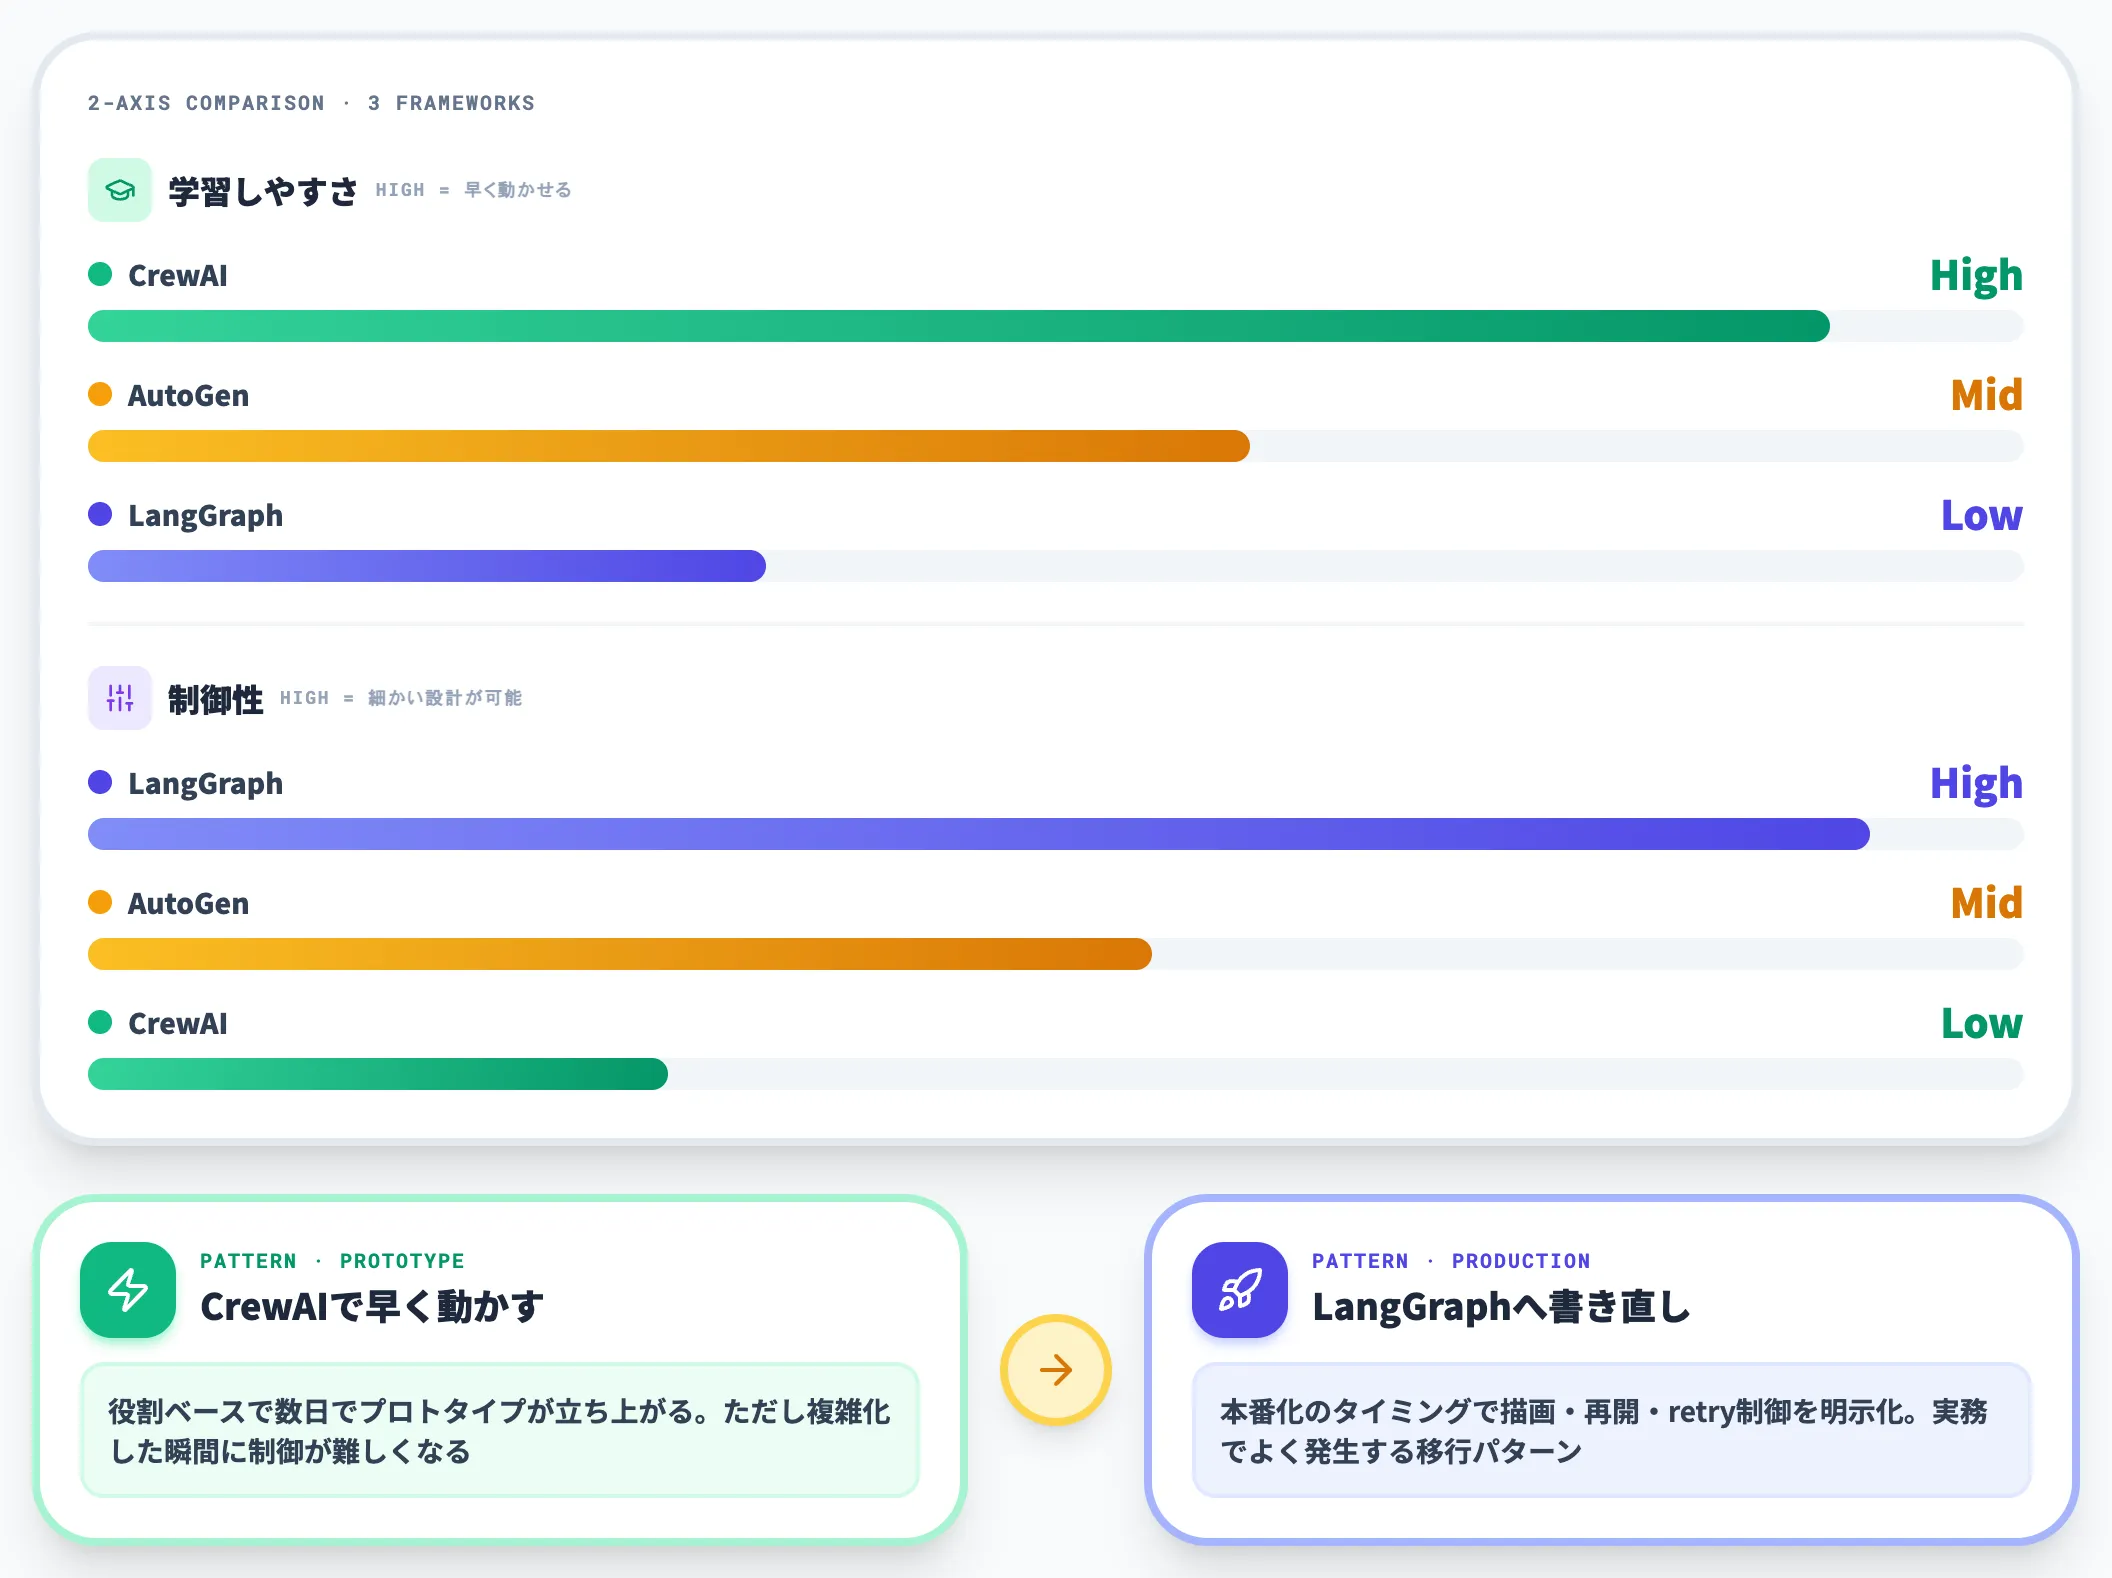Click the 本番化のタイミング production description box
Screen dimensions: 2112x1578
click(1612, 1430)
